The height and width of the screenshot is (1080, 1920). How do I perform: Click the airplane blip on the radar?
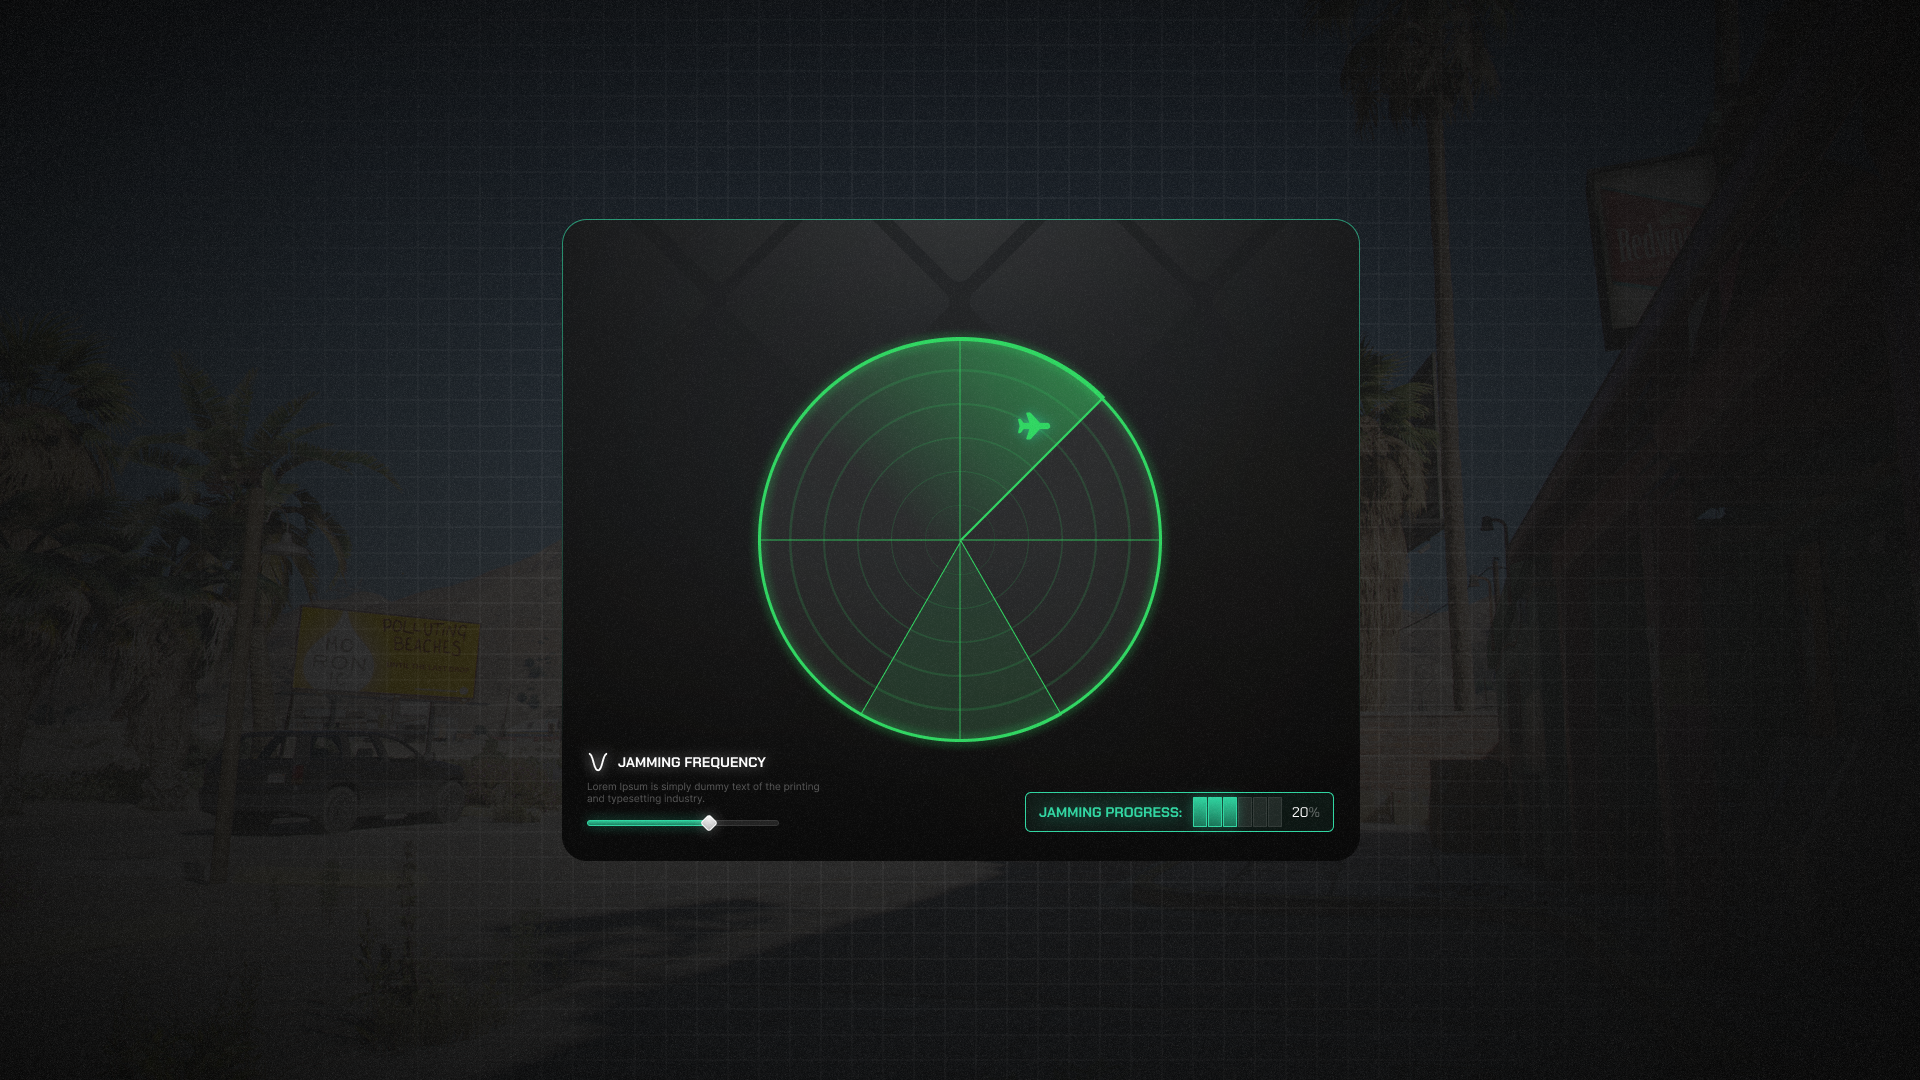[1033, 426]
